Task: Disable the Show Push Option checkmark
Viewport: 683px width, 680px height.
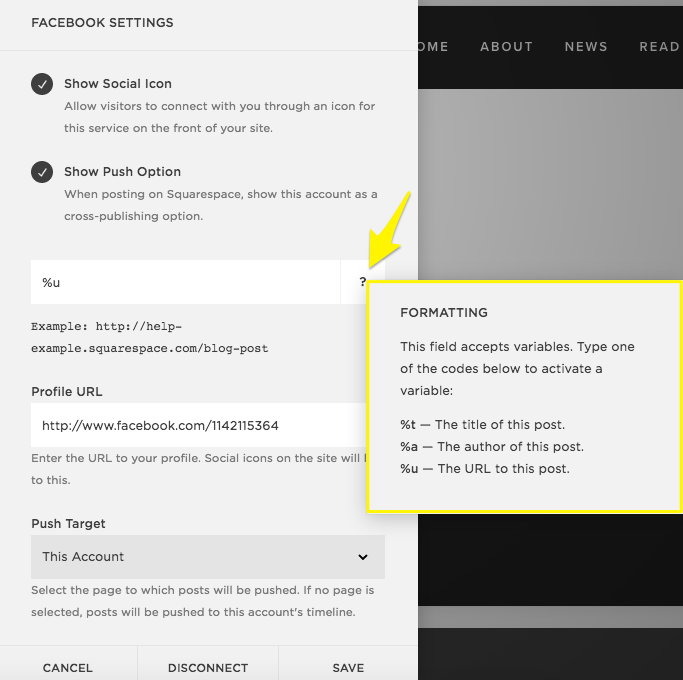Action: [42, 172]
